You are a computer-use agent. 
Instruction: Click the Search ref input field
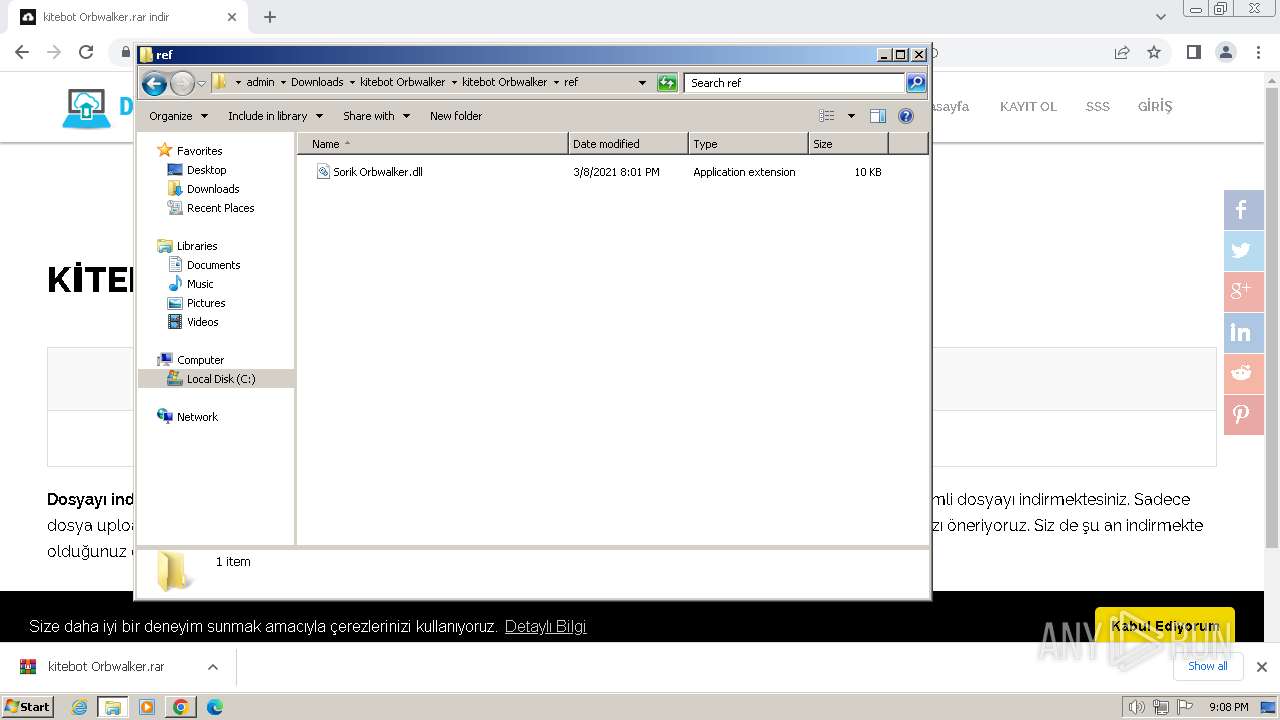[x=795, y=83]
